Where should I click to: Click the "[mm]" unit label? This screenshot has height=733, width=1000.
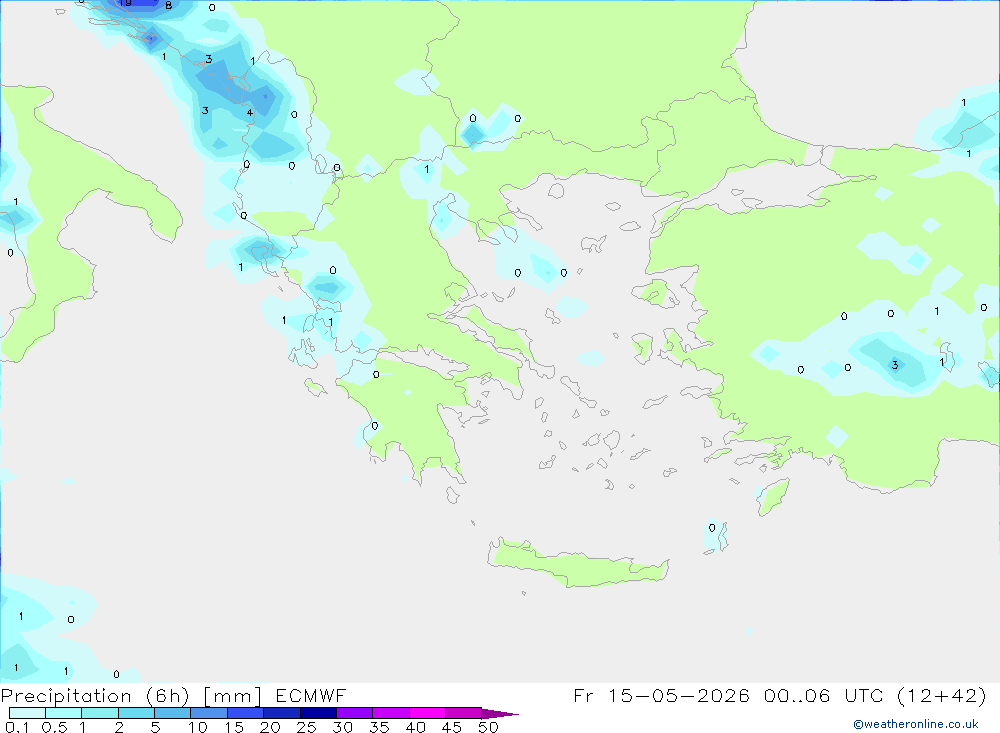pyautogui.click(x=232, y=696)
